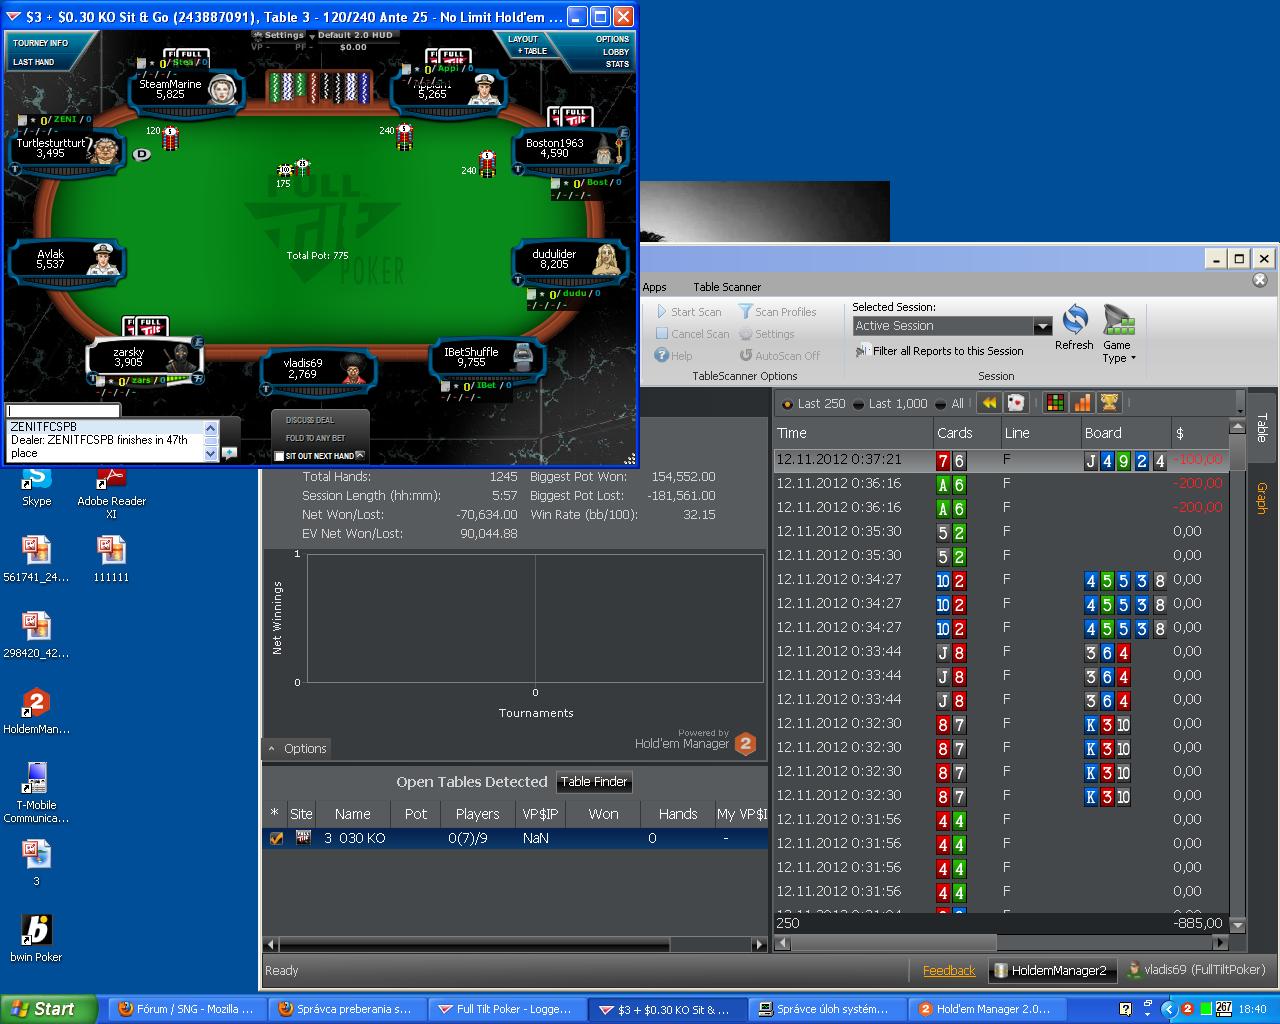Open the Table Scanner tab
Screen dimensions: 1280x1024
pos(727,287)
